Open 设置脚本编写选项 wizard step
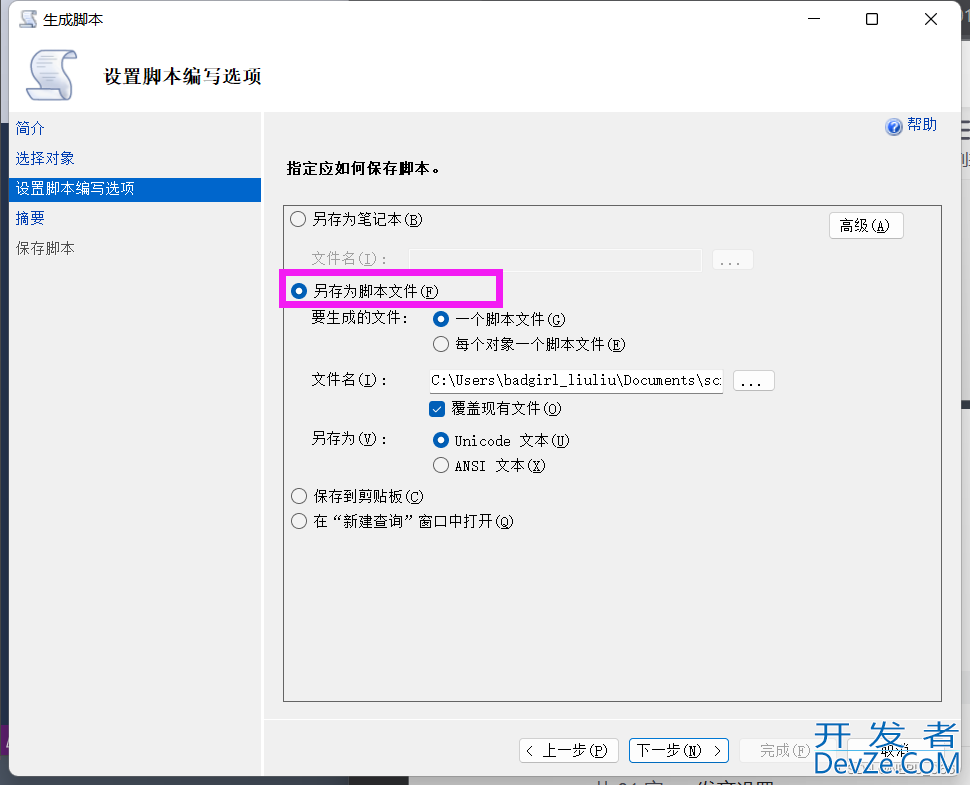Viewport: 970px width, 785px height. tap(135, 189)
